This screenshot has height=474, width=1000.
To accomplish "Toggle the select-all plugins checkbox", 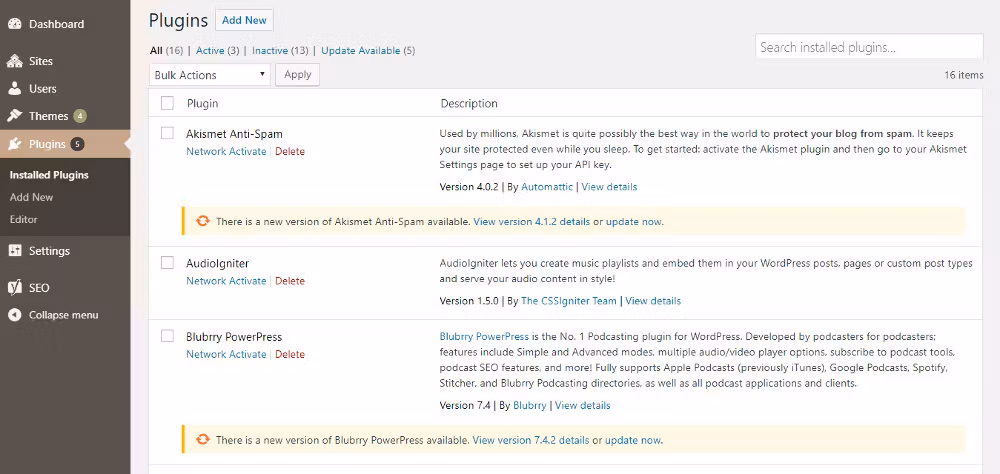I will click(167, 103).
